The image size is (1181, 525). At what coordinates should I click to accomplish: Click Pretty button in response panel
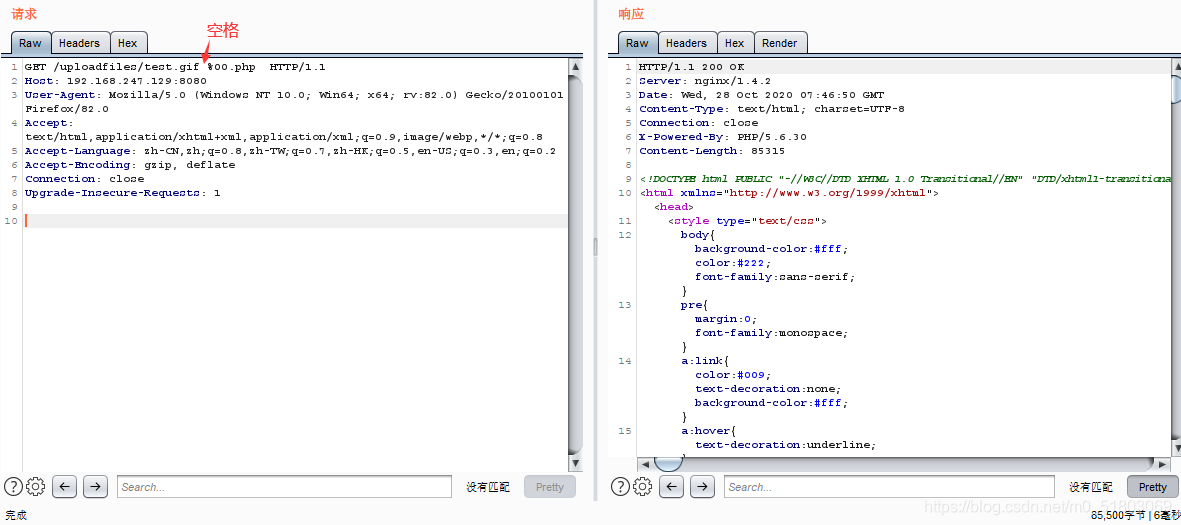(1152, 487)
